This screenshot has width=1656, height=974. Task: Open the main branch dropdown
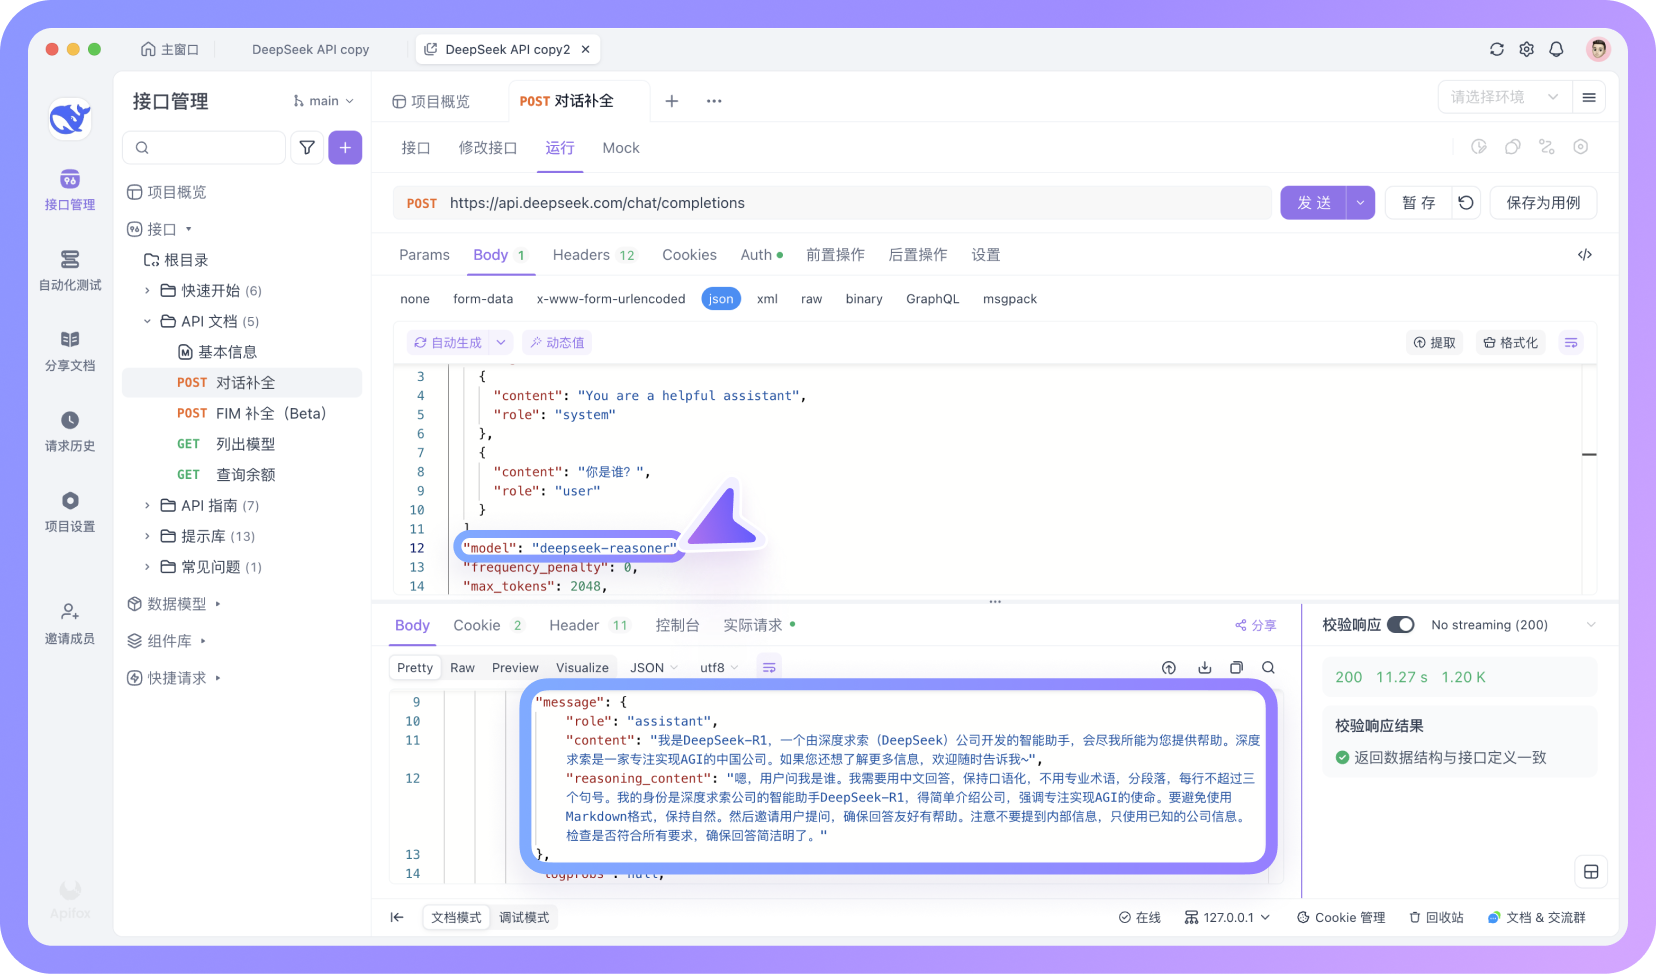[x=323, y=101]
